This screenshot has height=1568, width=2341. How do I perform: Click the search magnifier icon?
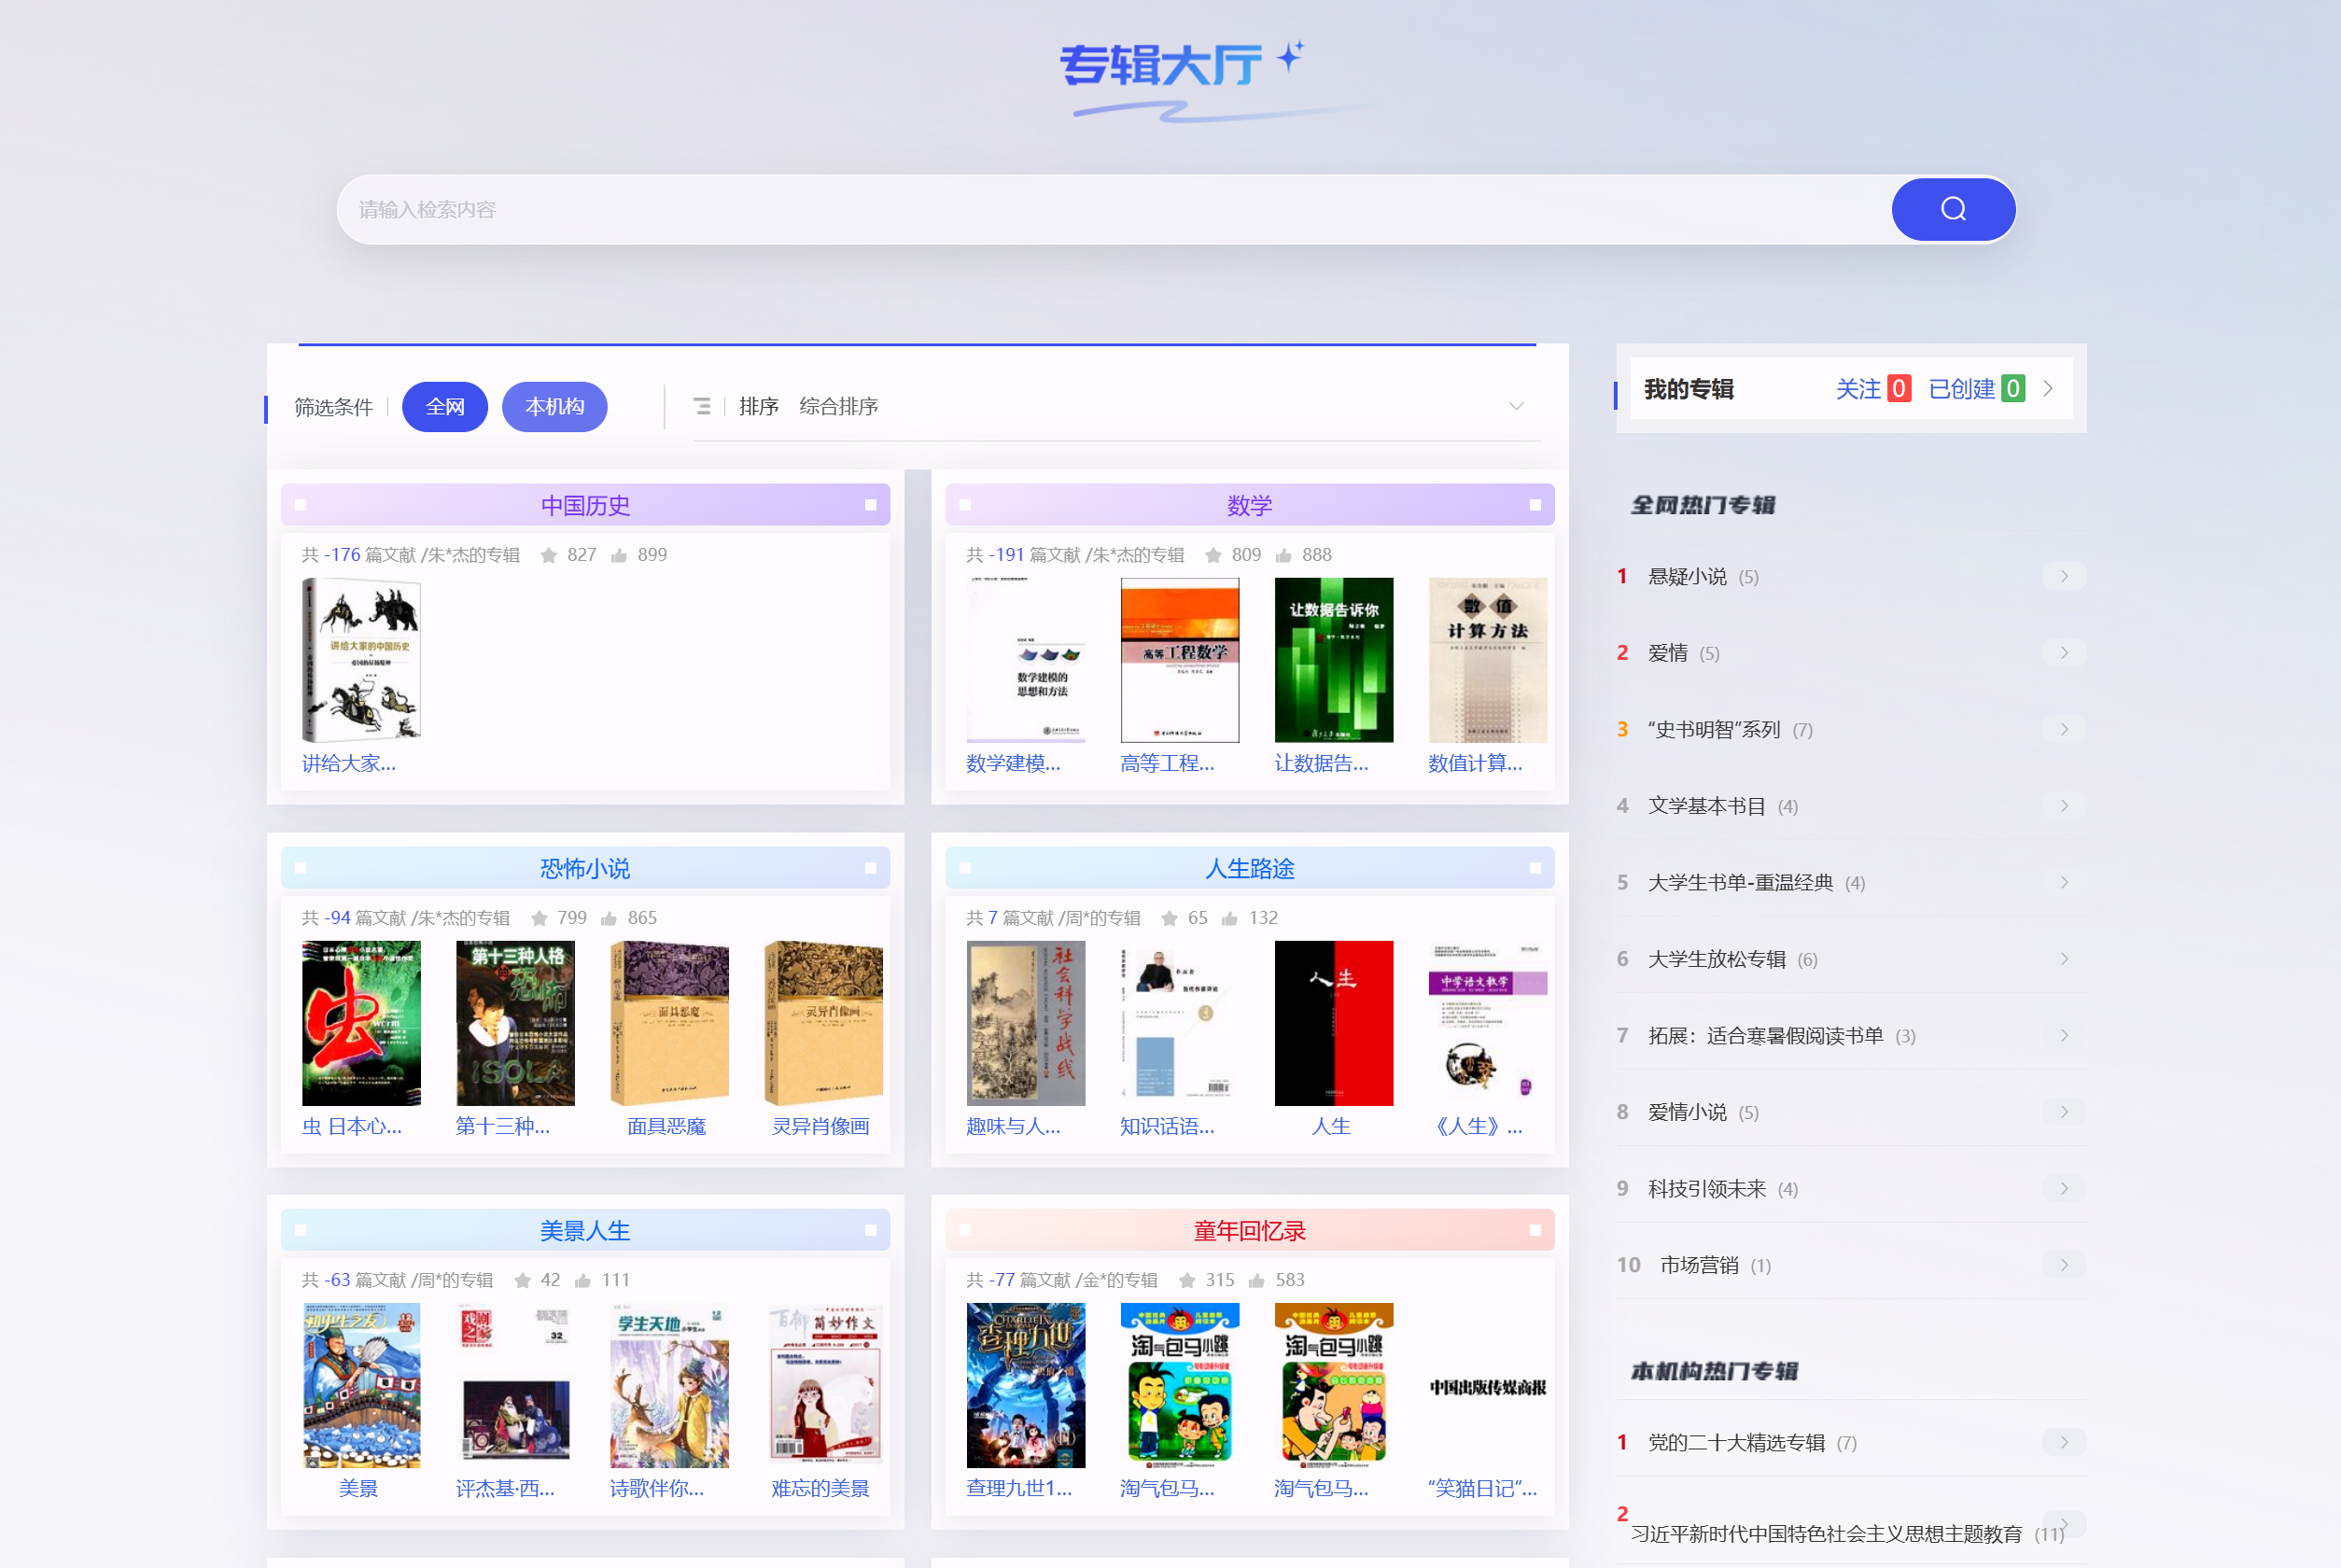[1952, 209]
